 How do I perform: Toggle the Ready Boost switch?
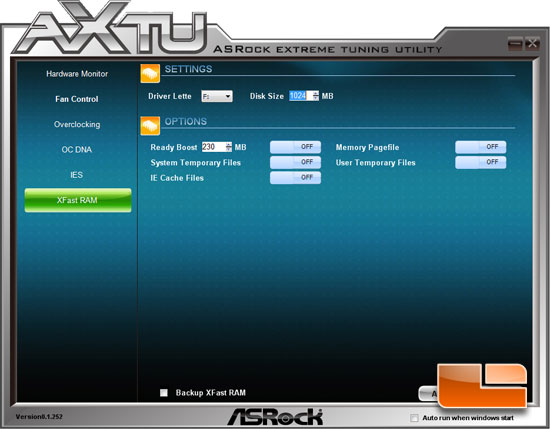tap(295, 147)
